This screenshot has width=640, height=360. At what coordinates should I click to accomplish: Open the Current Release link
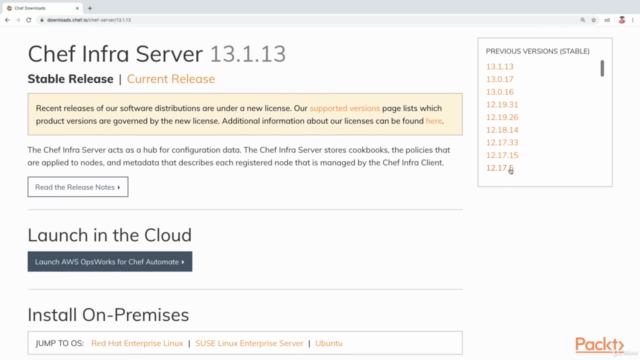(171, 79)
